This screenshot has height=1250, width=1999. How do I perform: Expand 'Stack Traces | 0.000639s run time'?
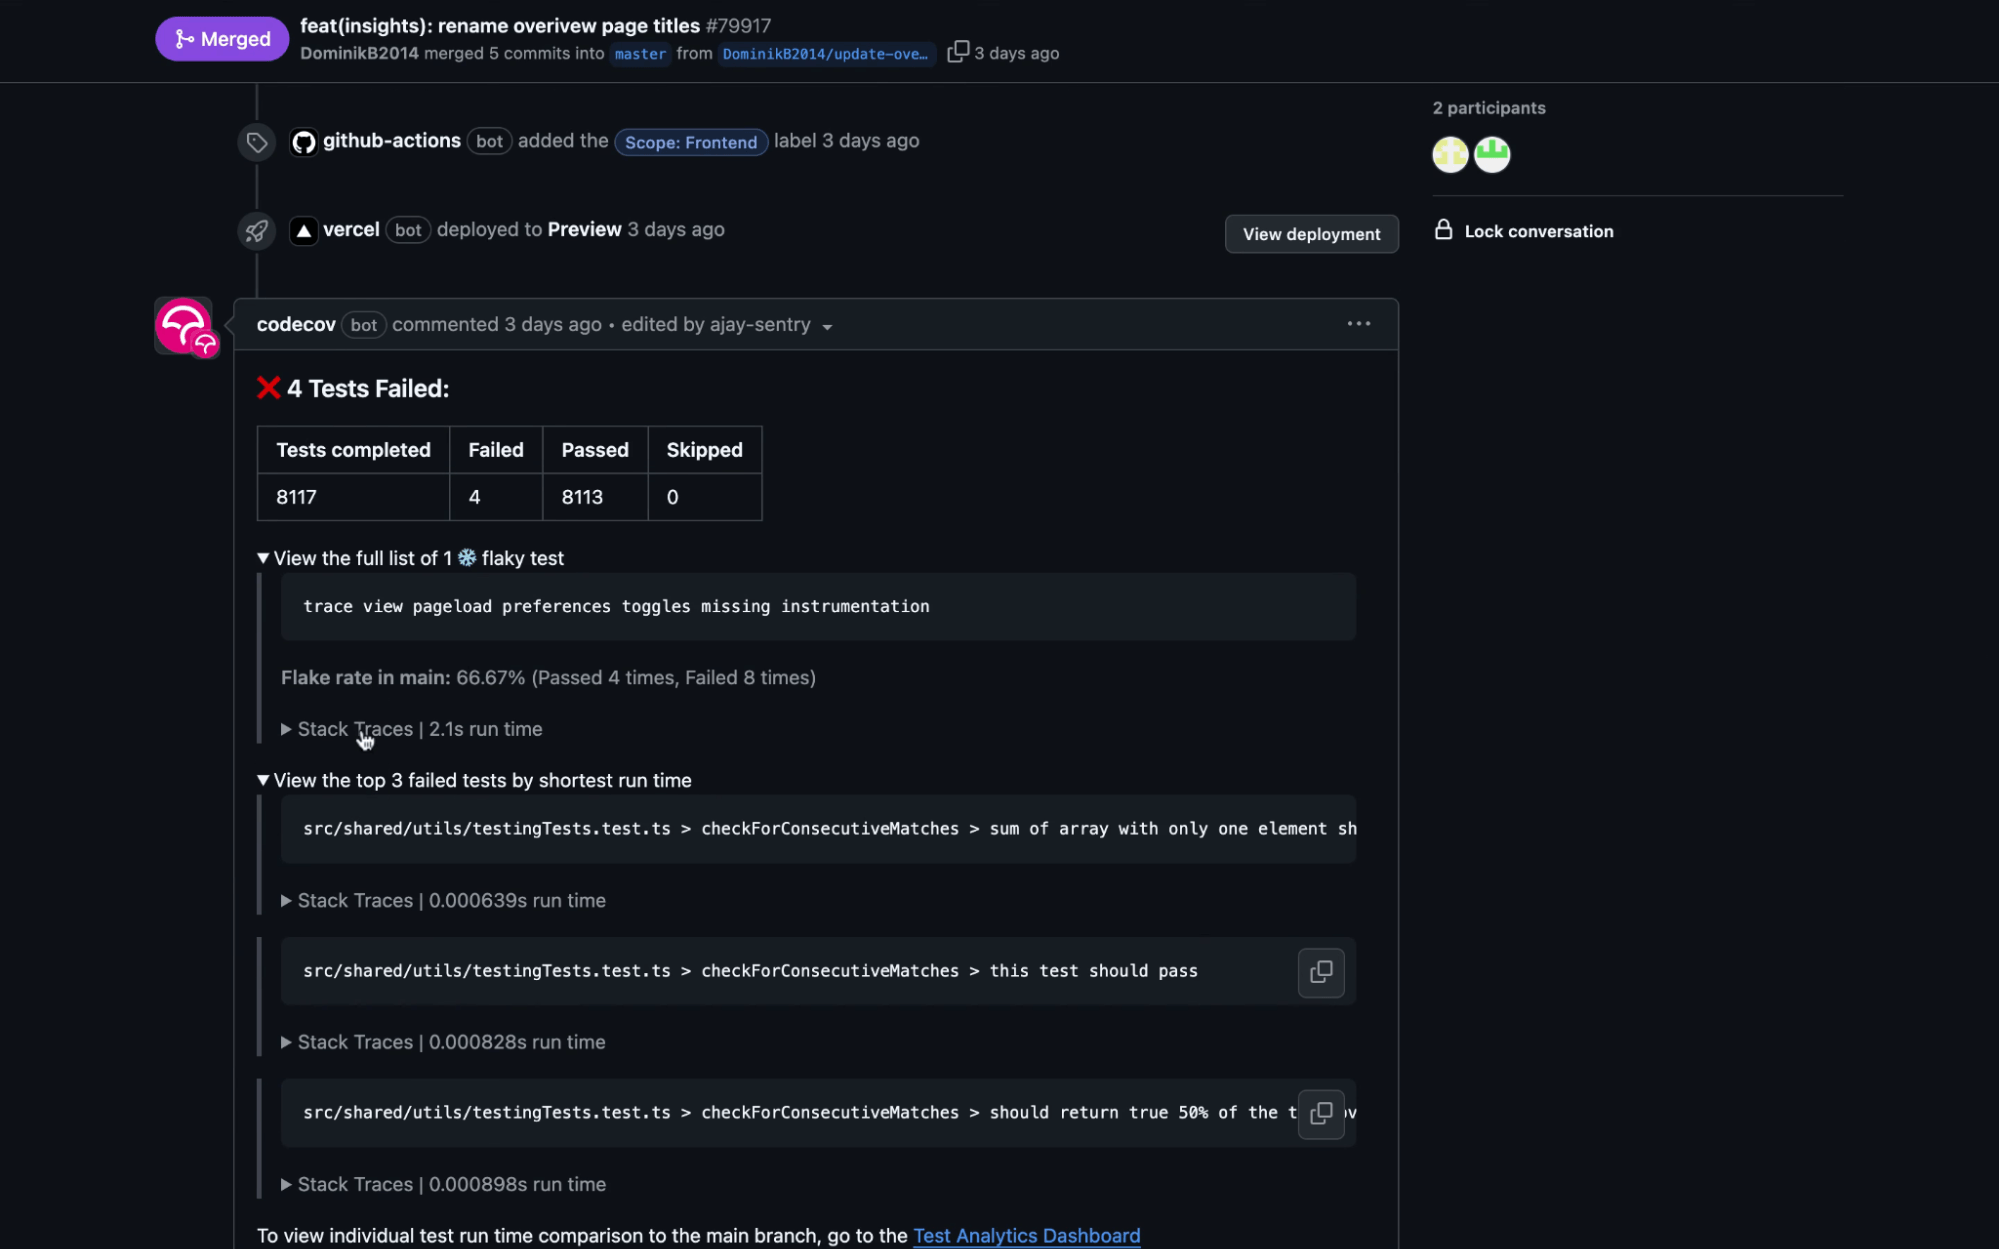[444, 900]
